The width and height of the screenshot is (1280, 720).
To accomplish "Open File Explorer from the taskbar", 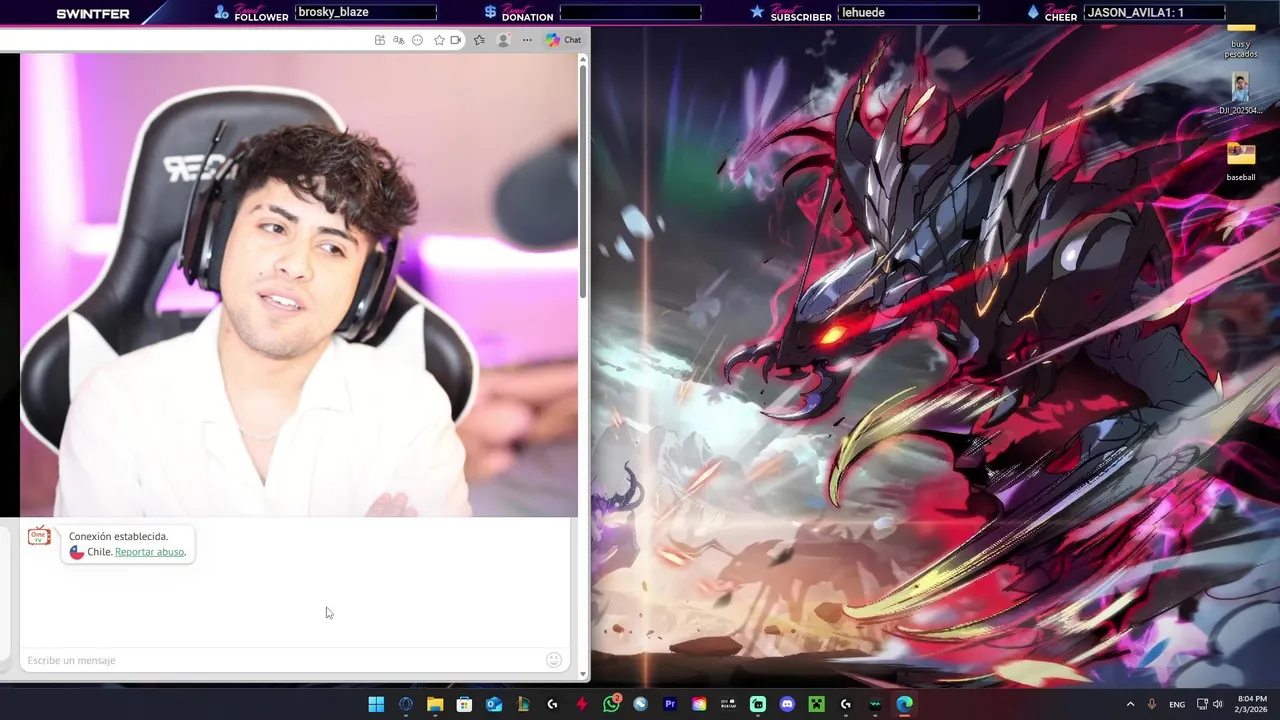I will click(435, 704).
